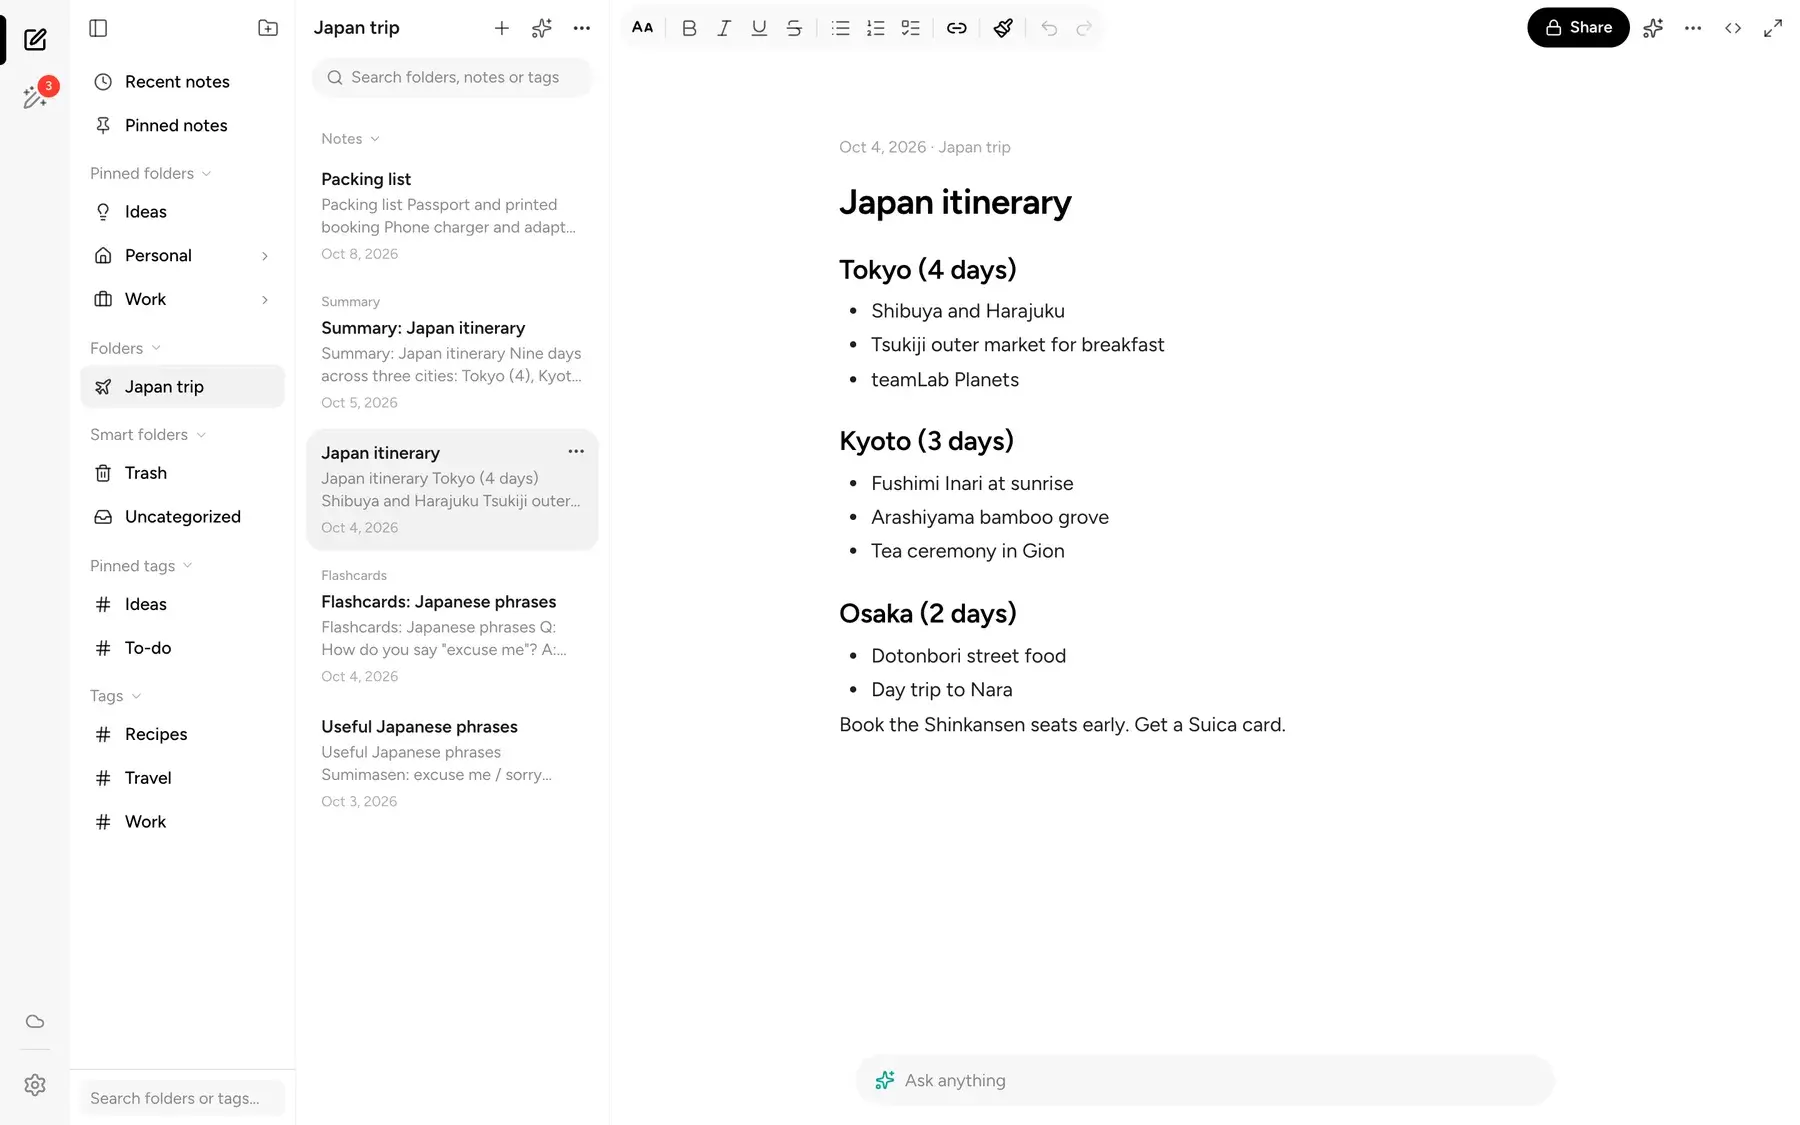
Task: Click the AI sparkle icon beside Japan trip header
Action: tap(542, 28)
